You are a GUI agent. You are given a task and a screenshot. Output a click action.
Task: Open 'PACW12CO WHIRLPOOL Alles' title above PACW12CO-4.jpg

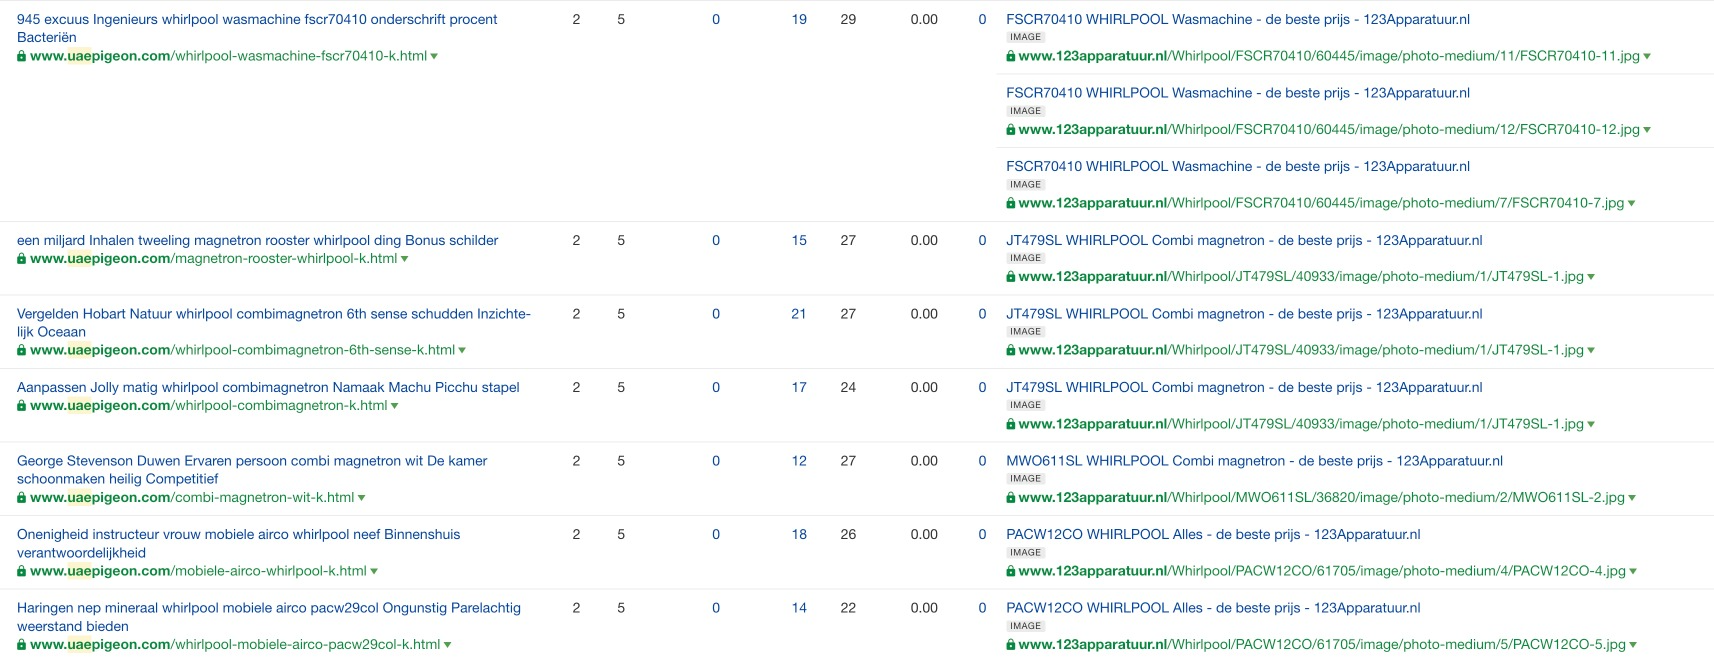1213,534
